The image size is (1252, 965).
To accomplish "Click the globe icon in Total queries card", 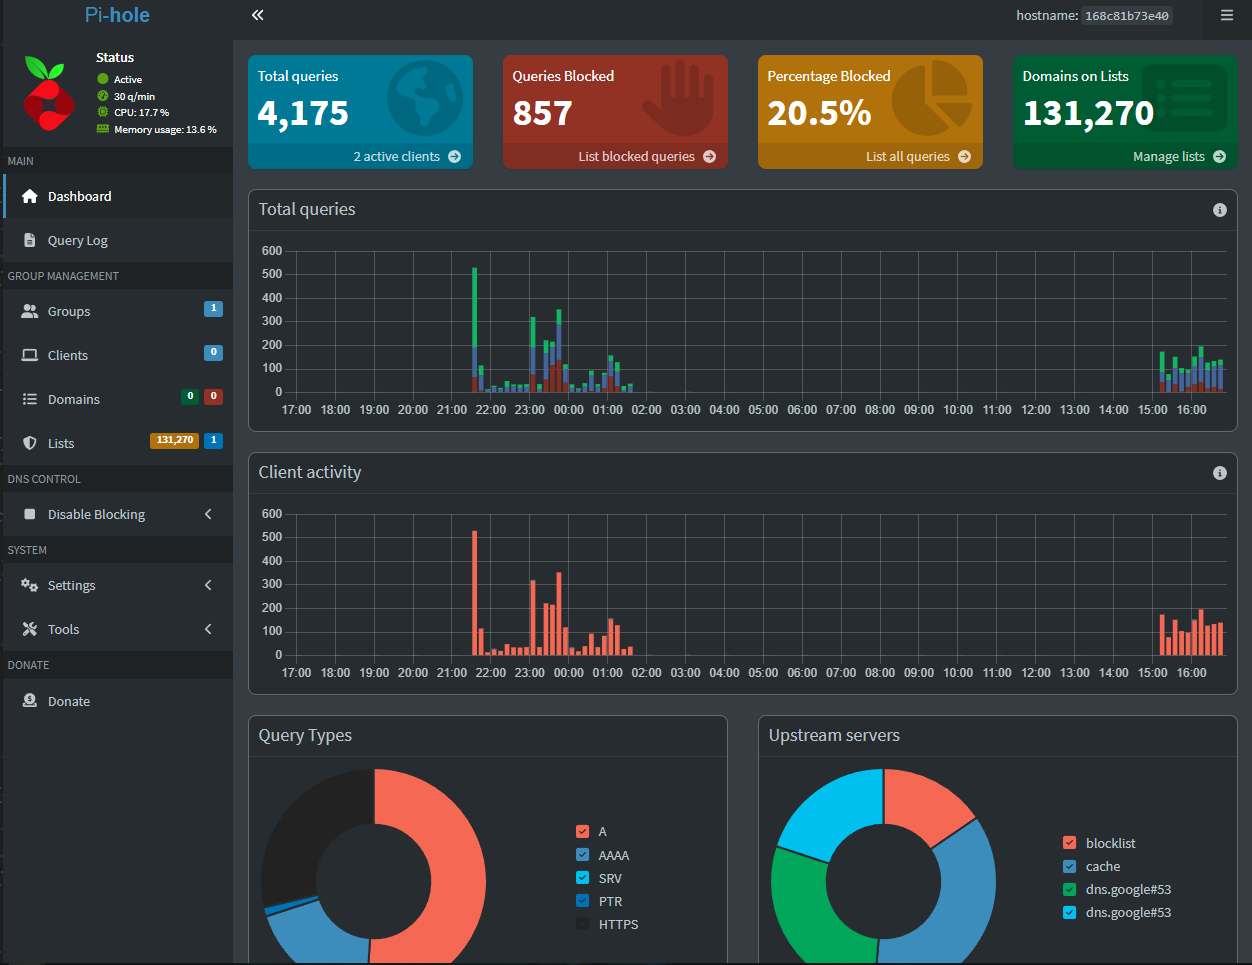I will pos(425,99).
